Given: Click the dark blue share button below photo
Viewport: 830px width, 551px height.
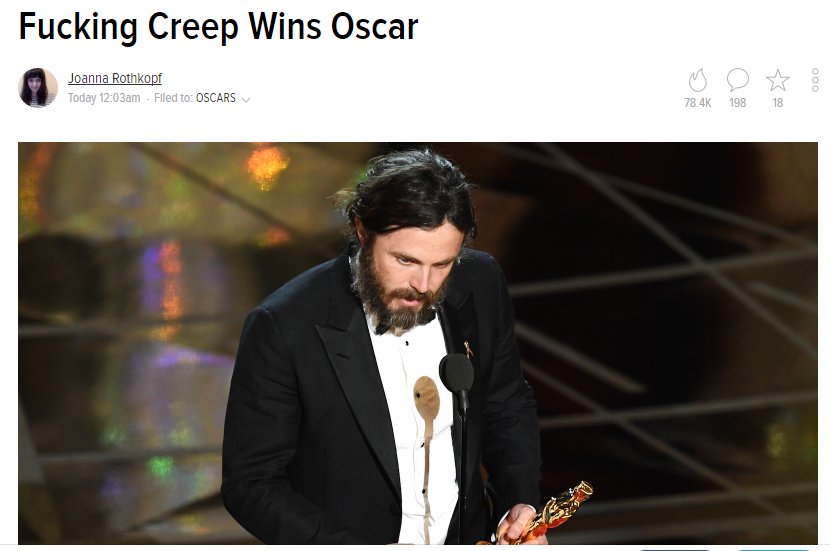Looking at the screenshot, I should 674,549.
